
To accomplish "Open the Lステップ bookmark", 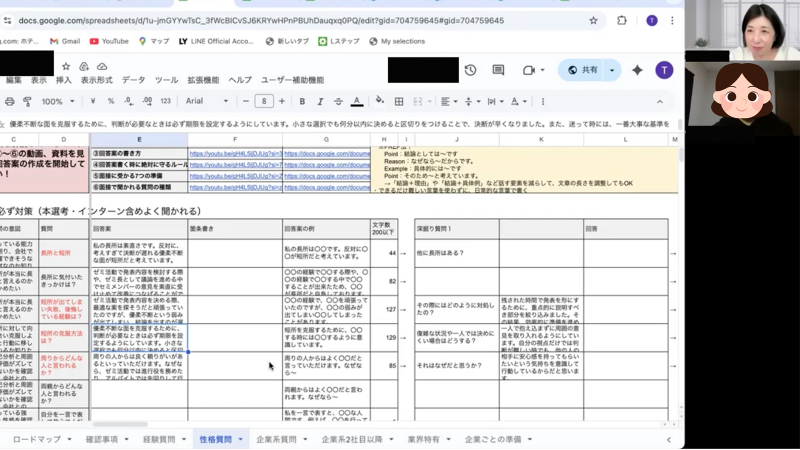I will [x=339, y=41].
